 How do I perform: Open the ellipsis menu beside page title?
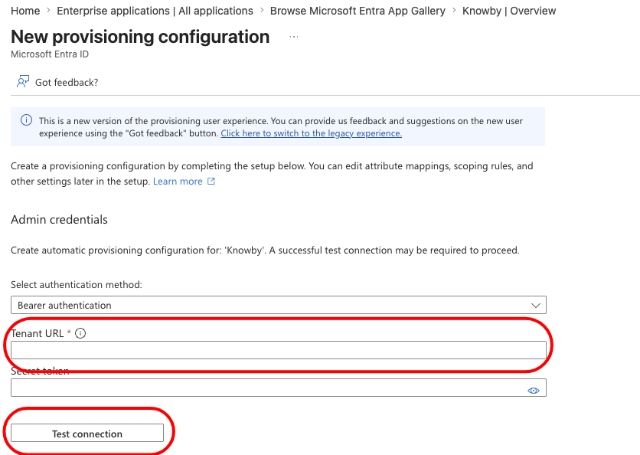point(294,37)
